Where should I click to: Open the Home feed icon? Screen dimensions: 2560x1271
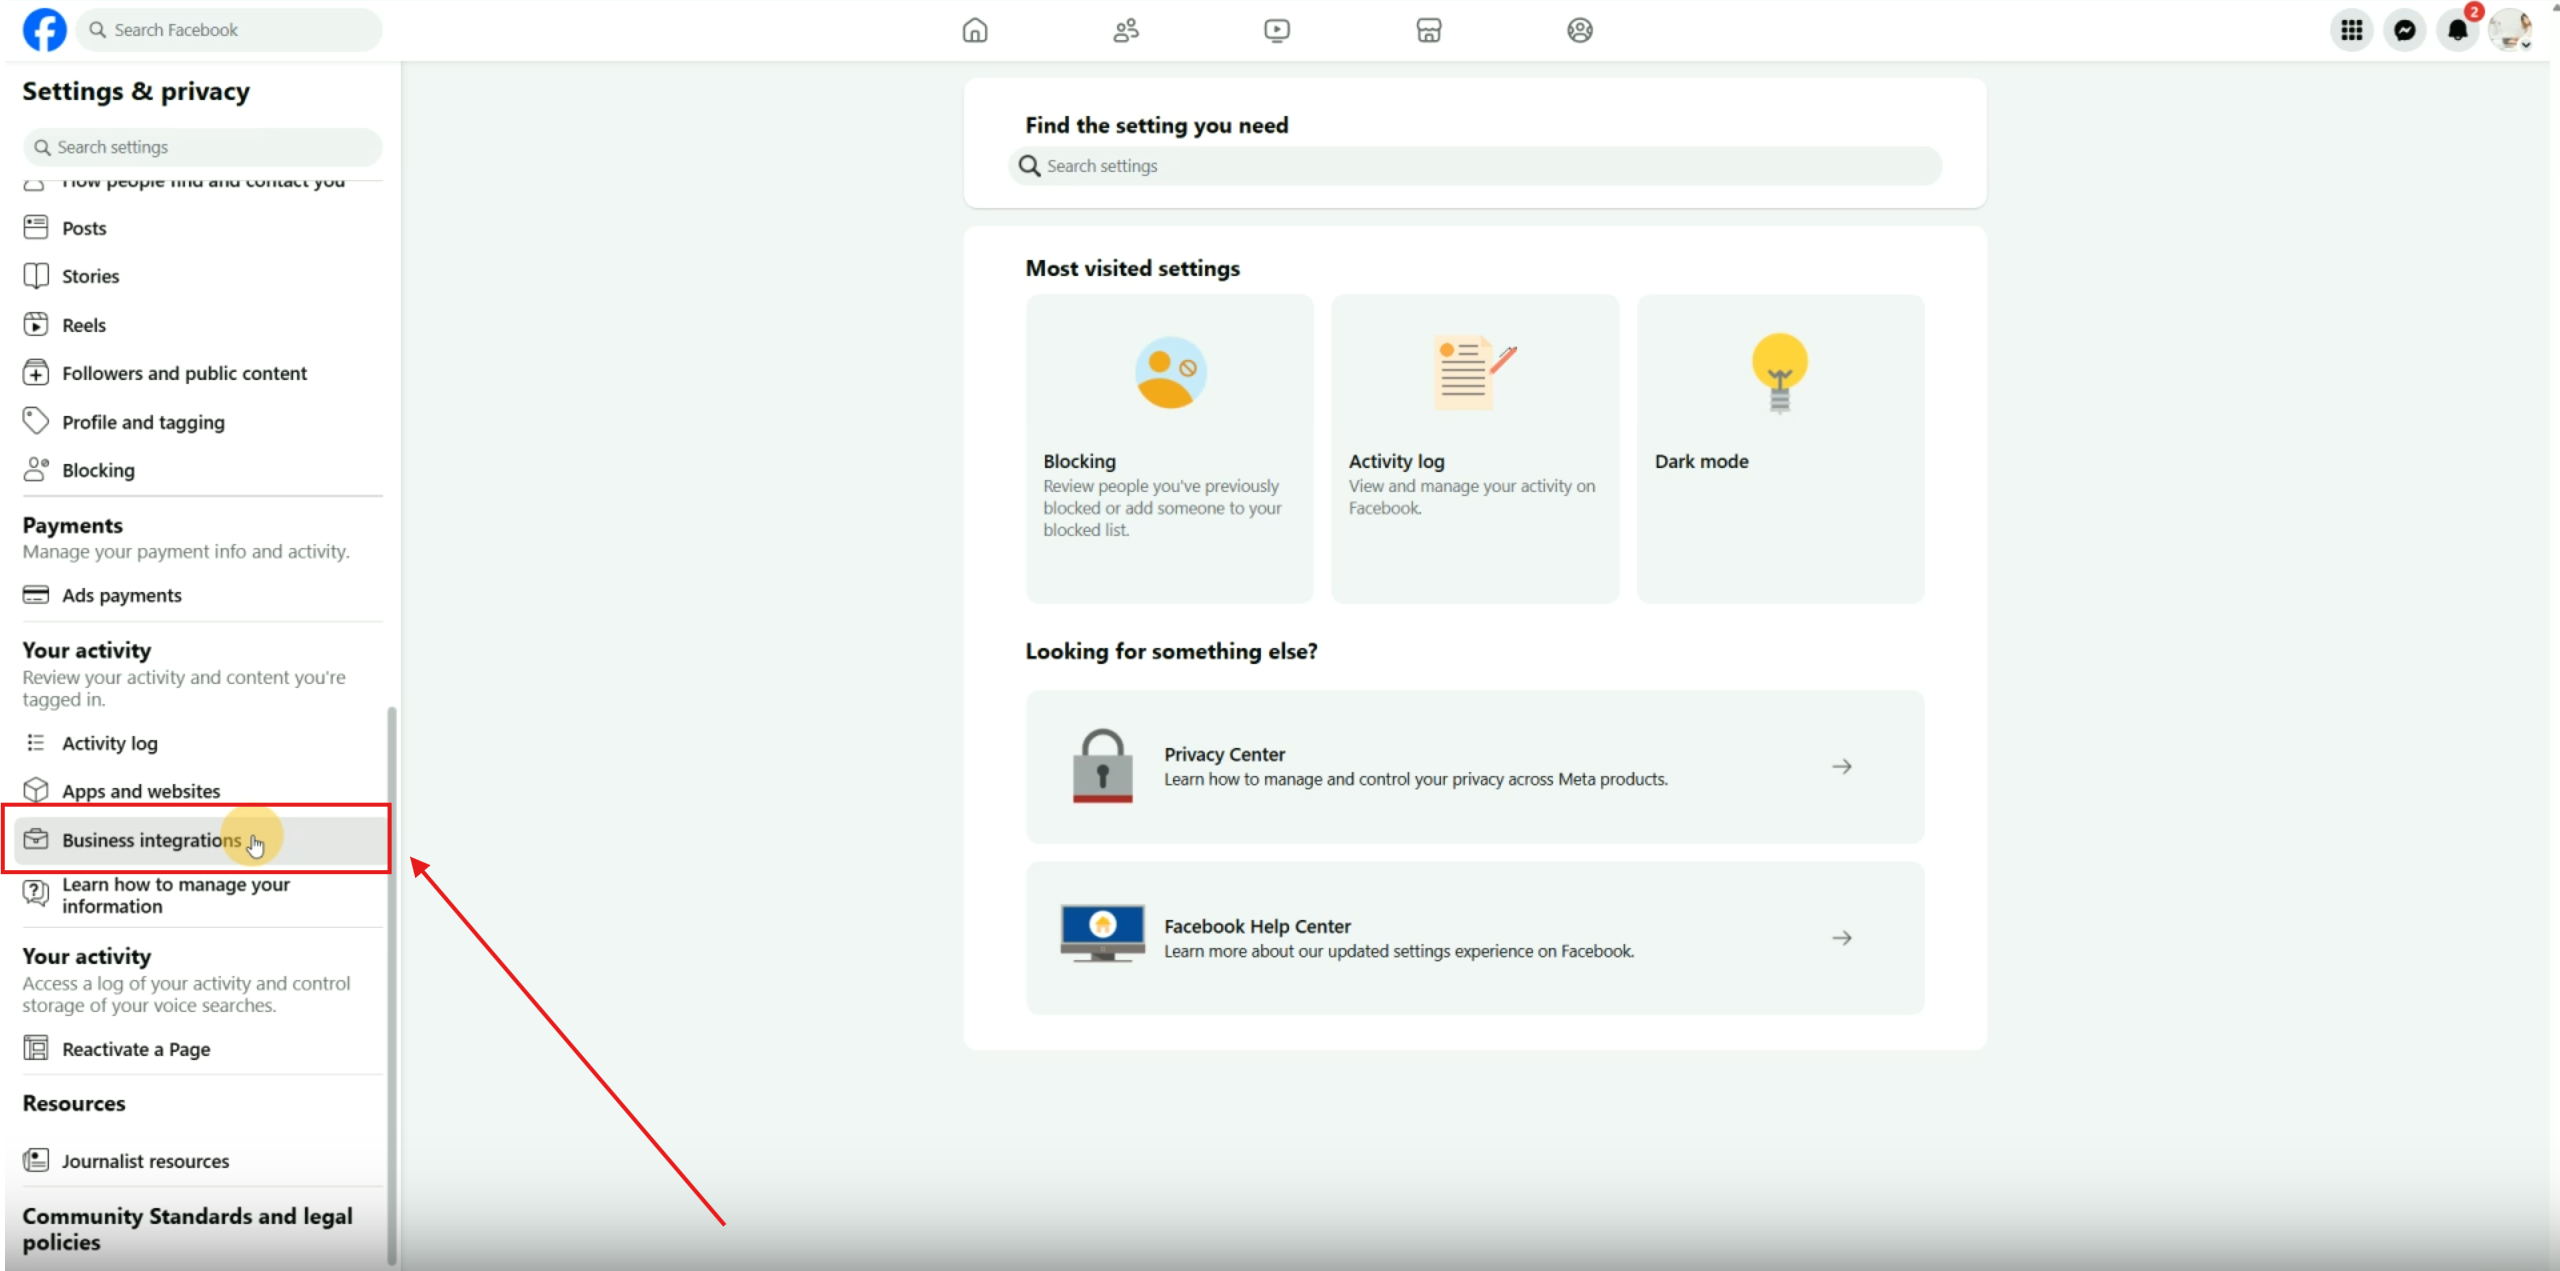point(974,30)
